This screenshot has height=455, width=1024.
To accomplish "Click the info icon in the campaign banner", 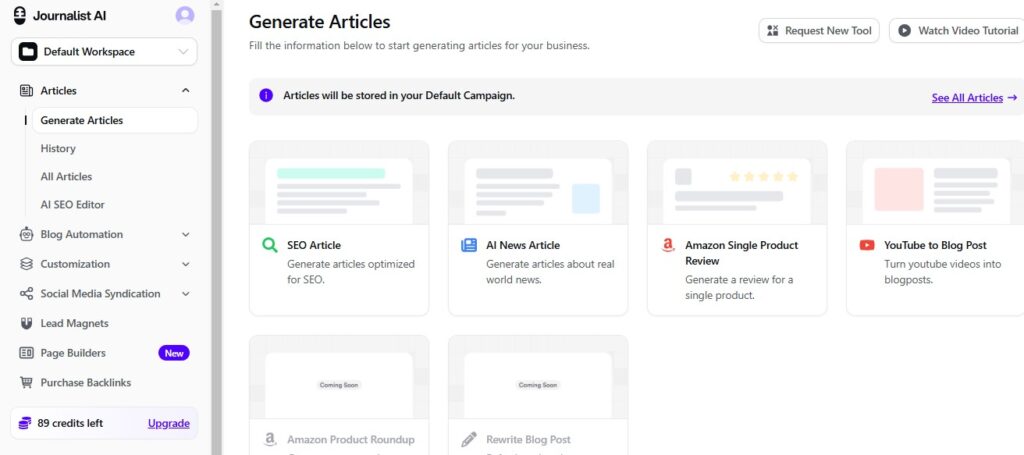I will tap(266, 96).
